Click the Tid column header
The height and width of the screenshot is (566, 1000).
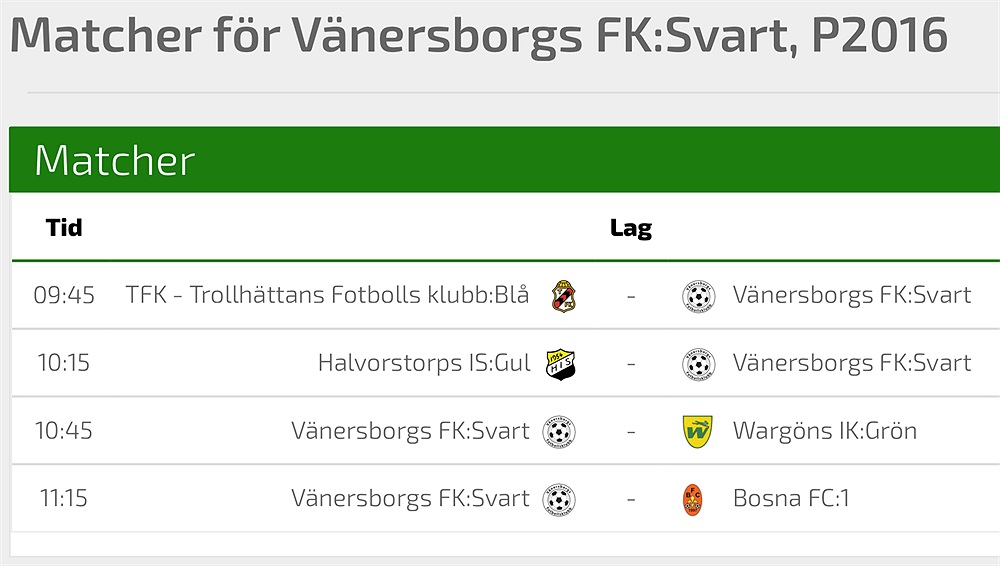[64, 228]
